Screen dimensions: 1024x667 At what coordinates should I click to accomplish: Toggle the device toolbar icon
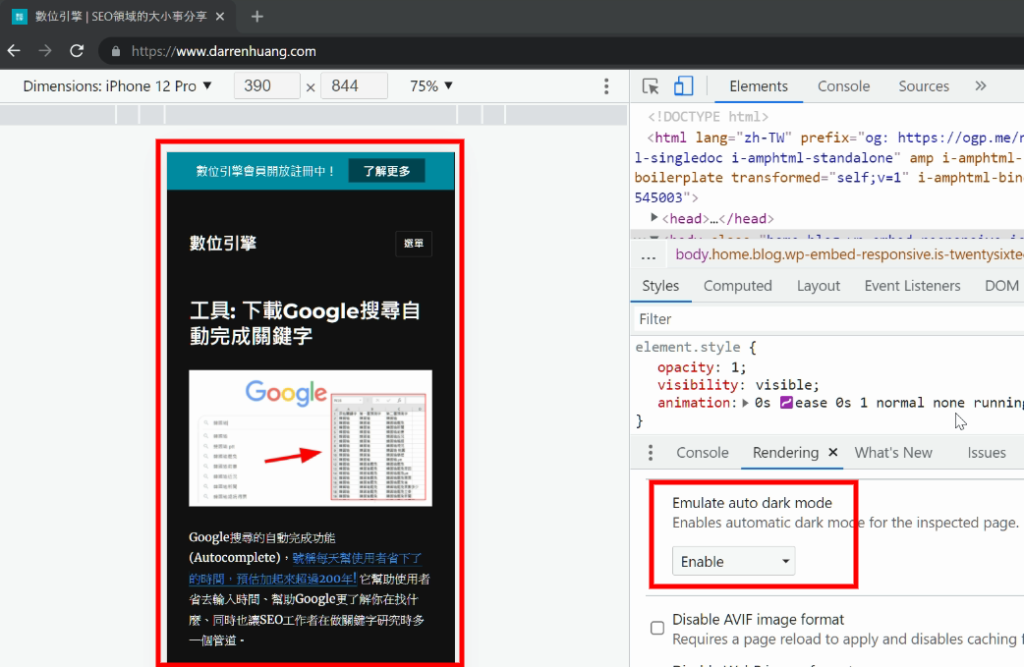(x=683, y=86)
